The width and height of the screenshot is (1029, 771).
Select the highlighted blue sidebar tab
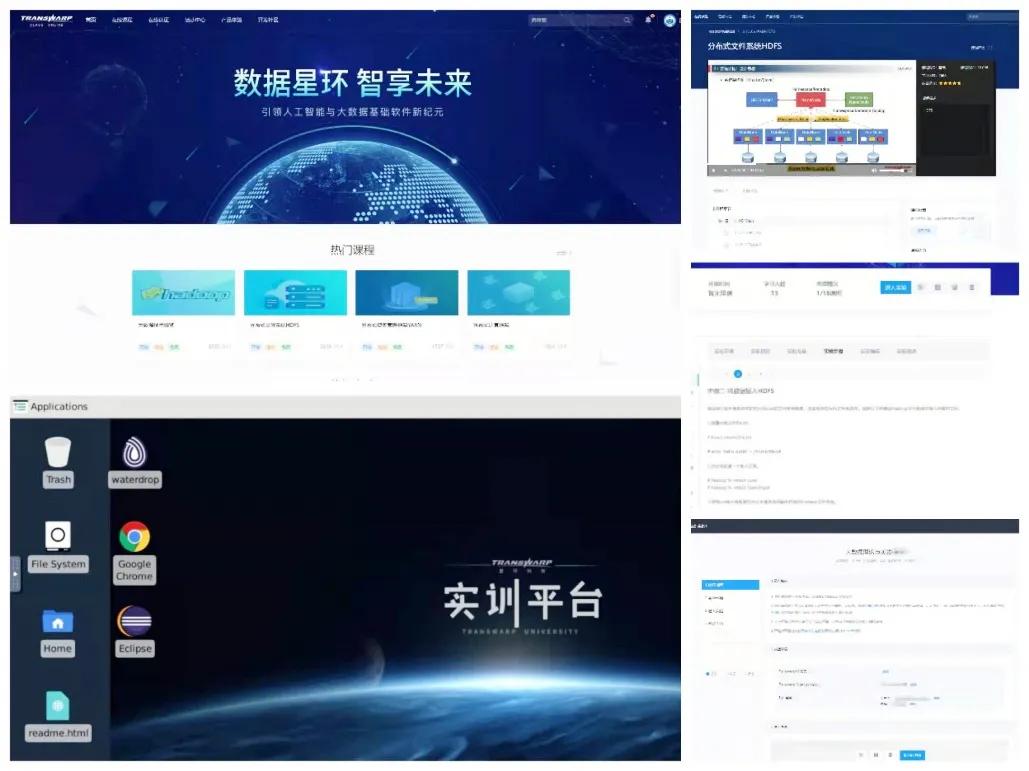coord(730,584)
